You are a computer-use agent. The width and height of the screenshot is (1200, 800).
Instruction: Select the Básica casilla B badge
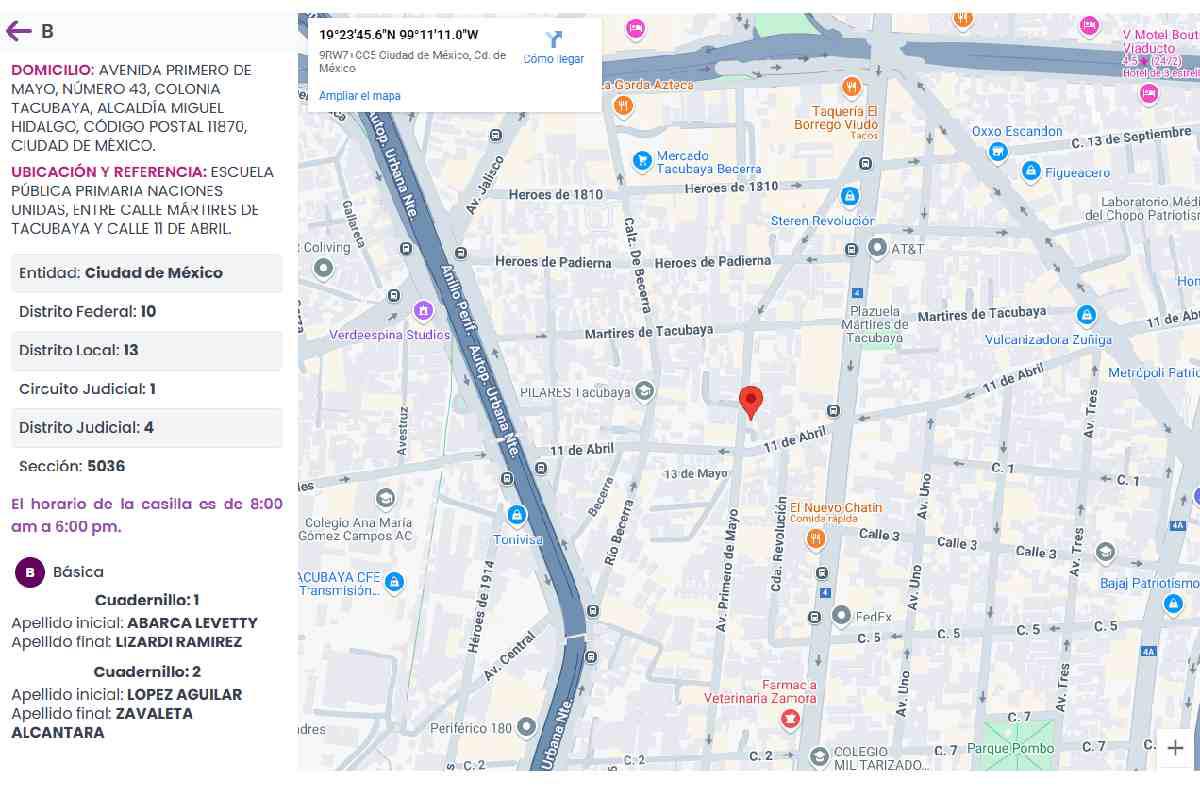click(30, 572)
